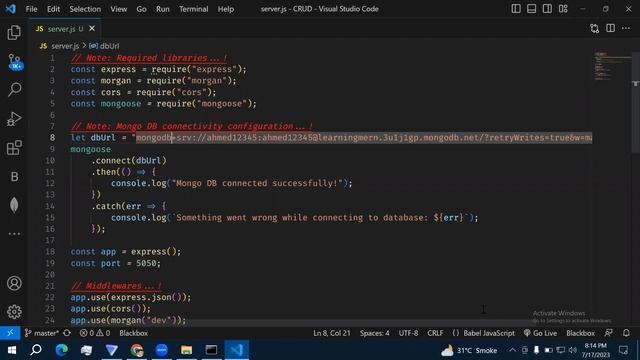
Task: Open the editor More Actions ellipsis
Action: click(x=626, y=28)
